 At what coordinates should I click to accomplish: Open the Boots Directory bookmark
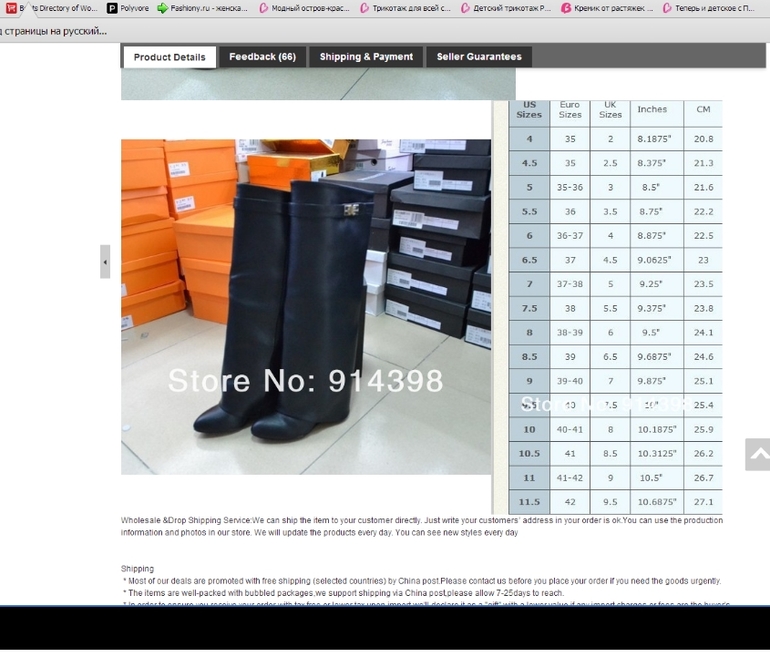pyautogui.click(x=52, y=8)
